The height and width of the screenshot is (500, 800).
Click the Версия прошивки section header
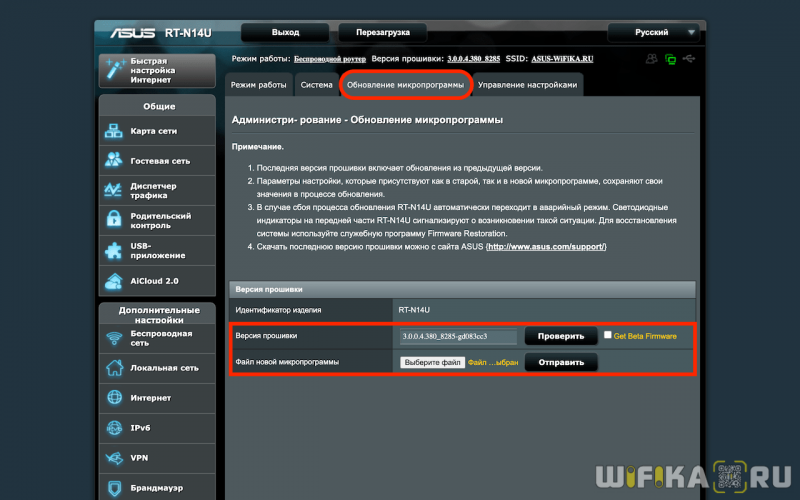point(463,289)
